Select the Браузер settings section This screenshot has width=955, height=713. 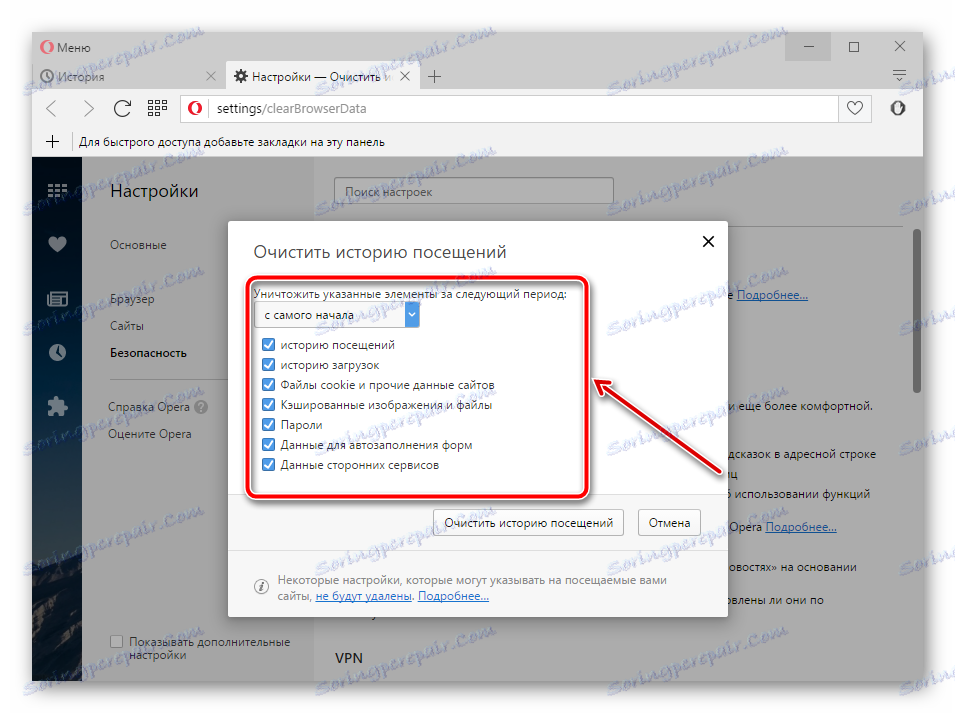132,299
